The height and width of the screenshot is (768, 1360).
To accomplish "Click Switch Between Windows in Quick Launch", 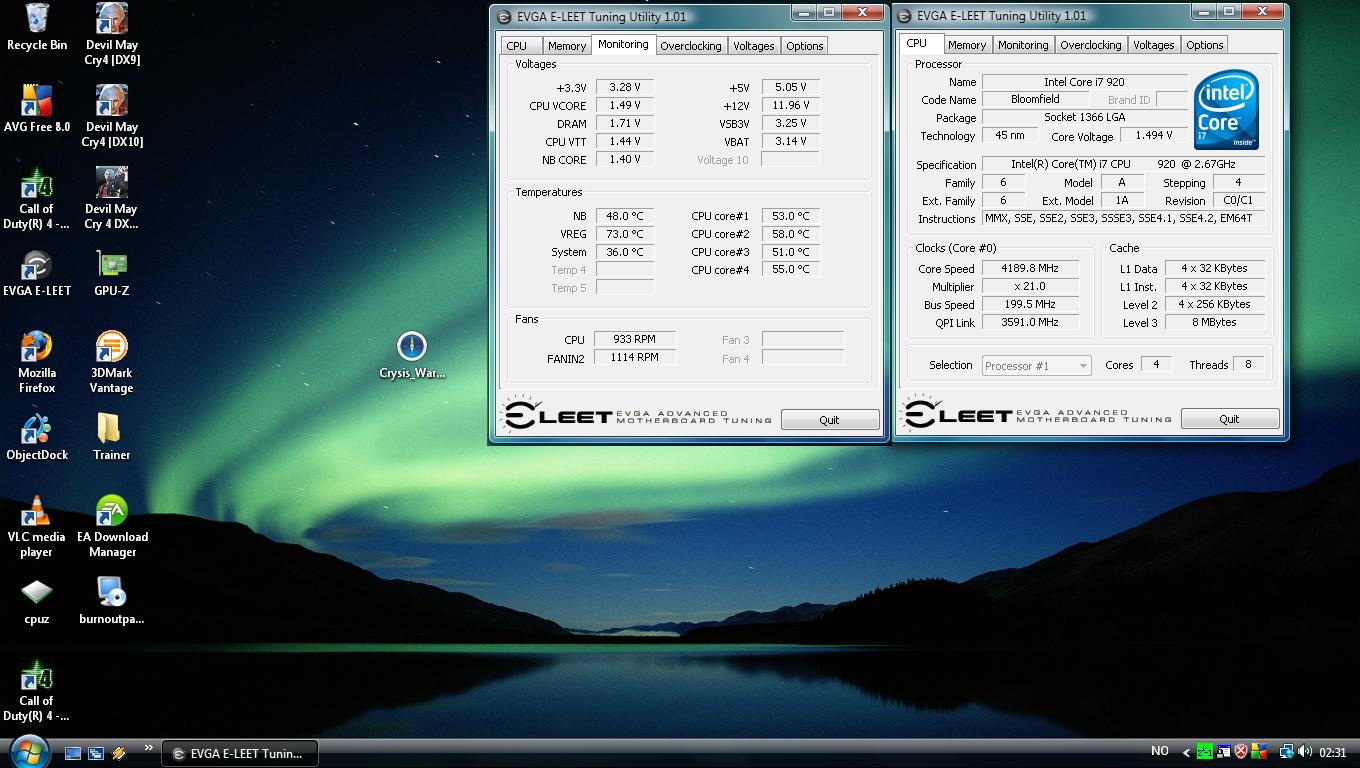I will [x=96, y=753].
